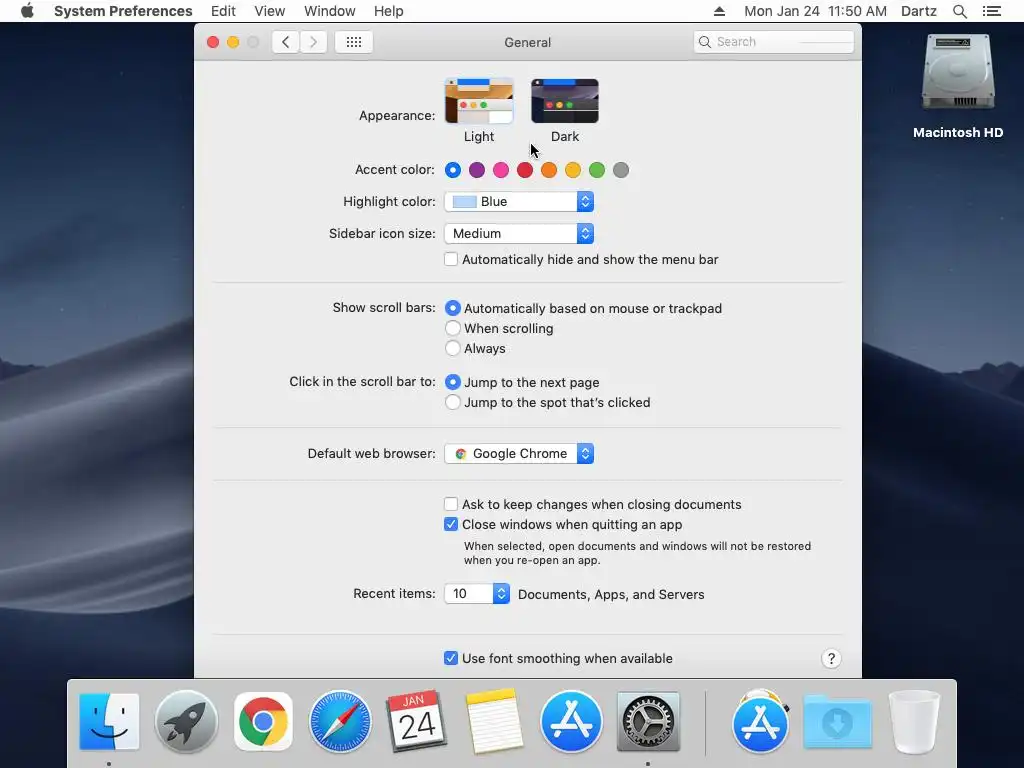The width and height of the screenshot is (1024, 768).
Task: Open the Notes app in Dock
Action: pos(494,722)
